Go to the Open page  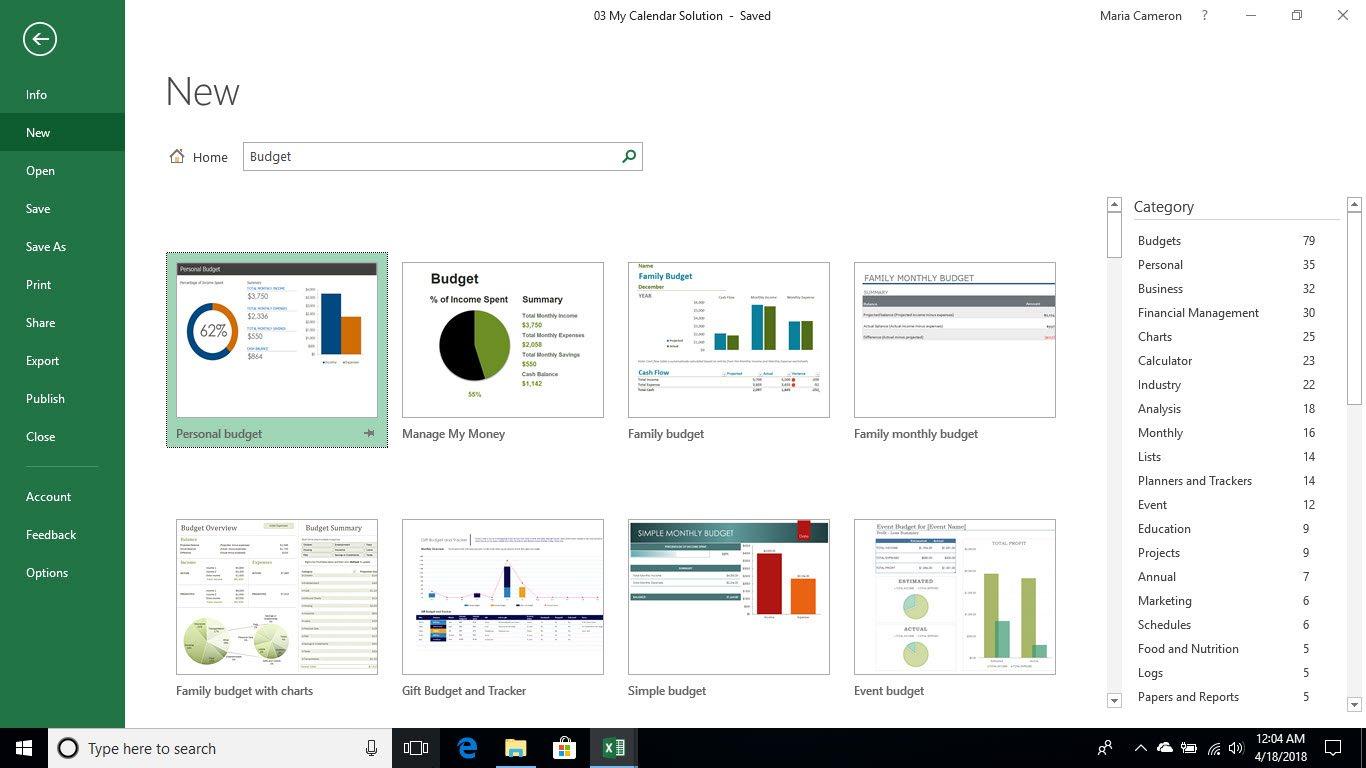(x=62, y=170)
